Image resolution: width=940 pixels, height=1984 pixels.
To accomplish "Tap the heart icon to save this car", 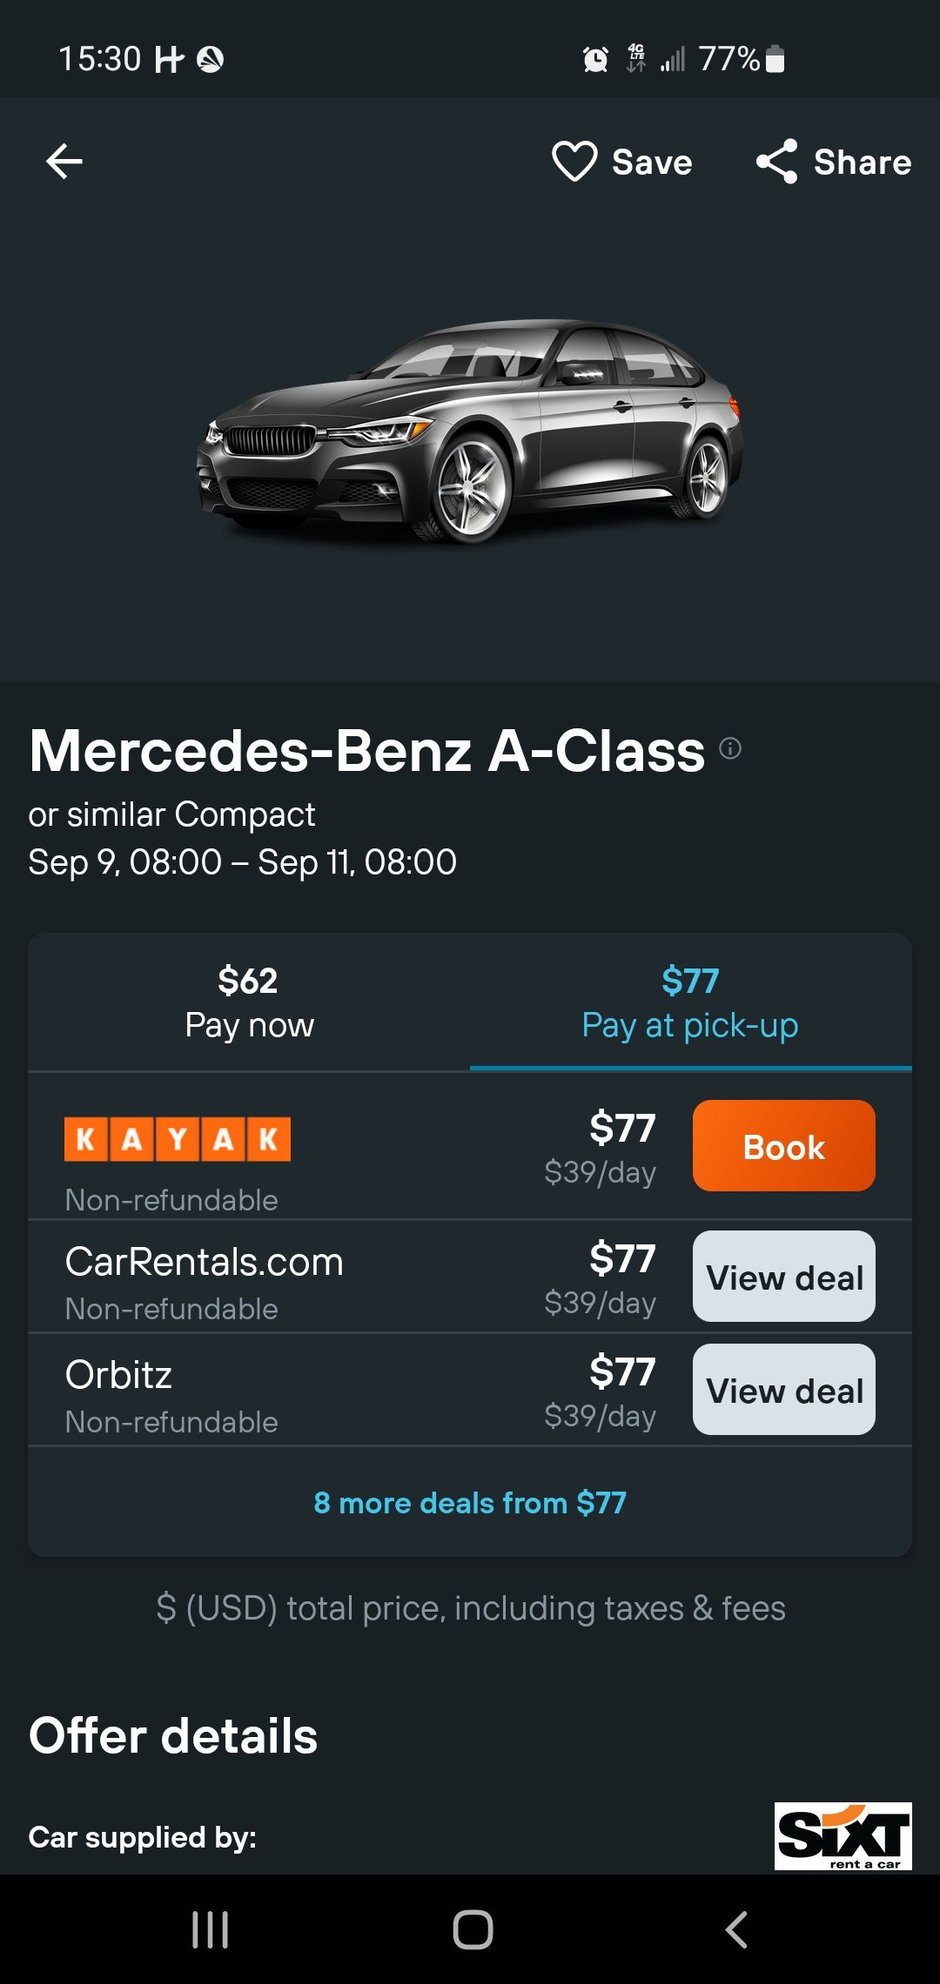I will [574, 161].
